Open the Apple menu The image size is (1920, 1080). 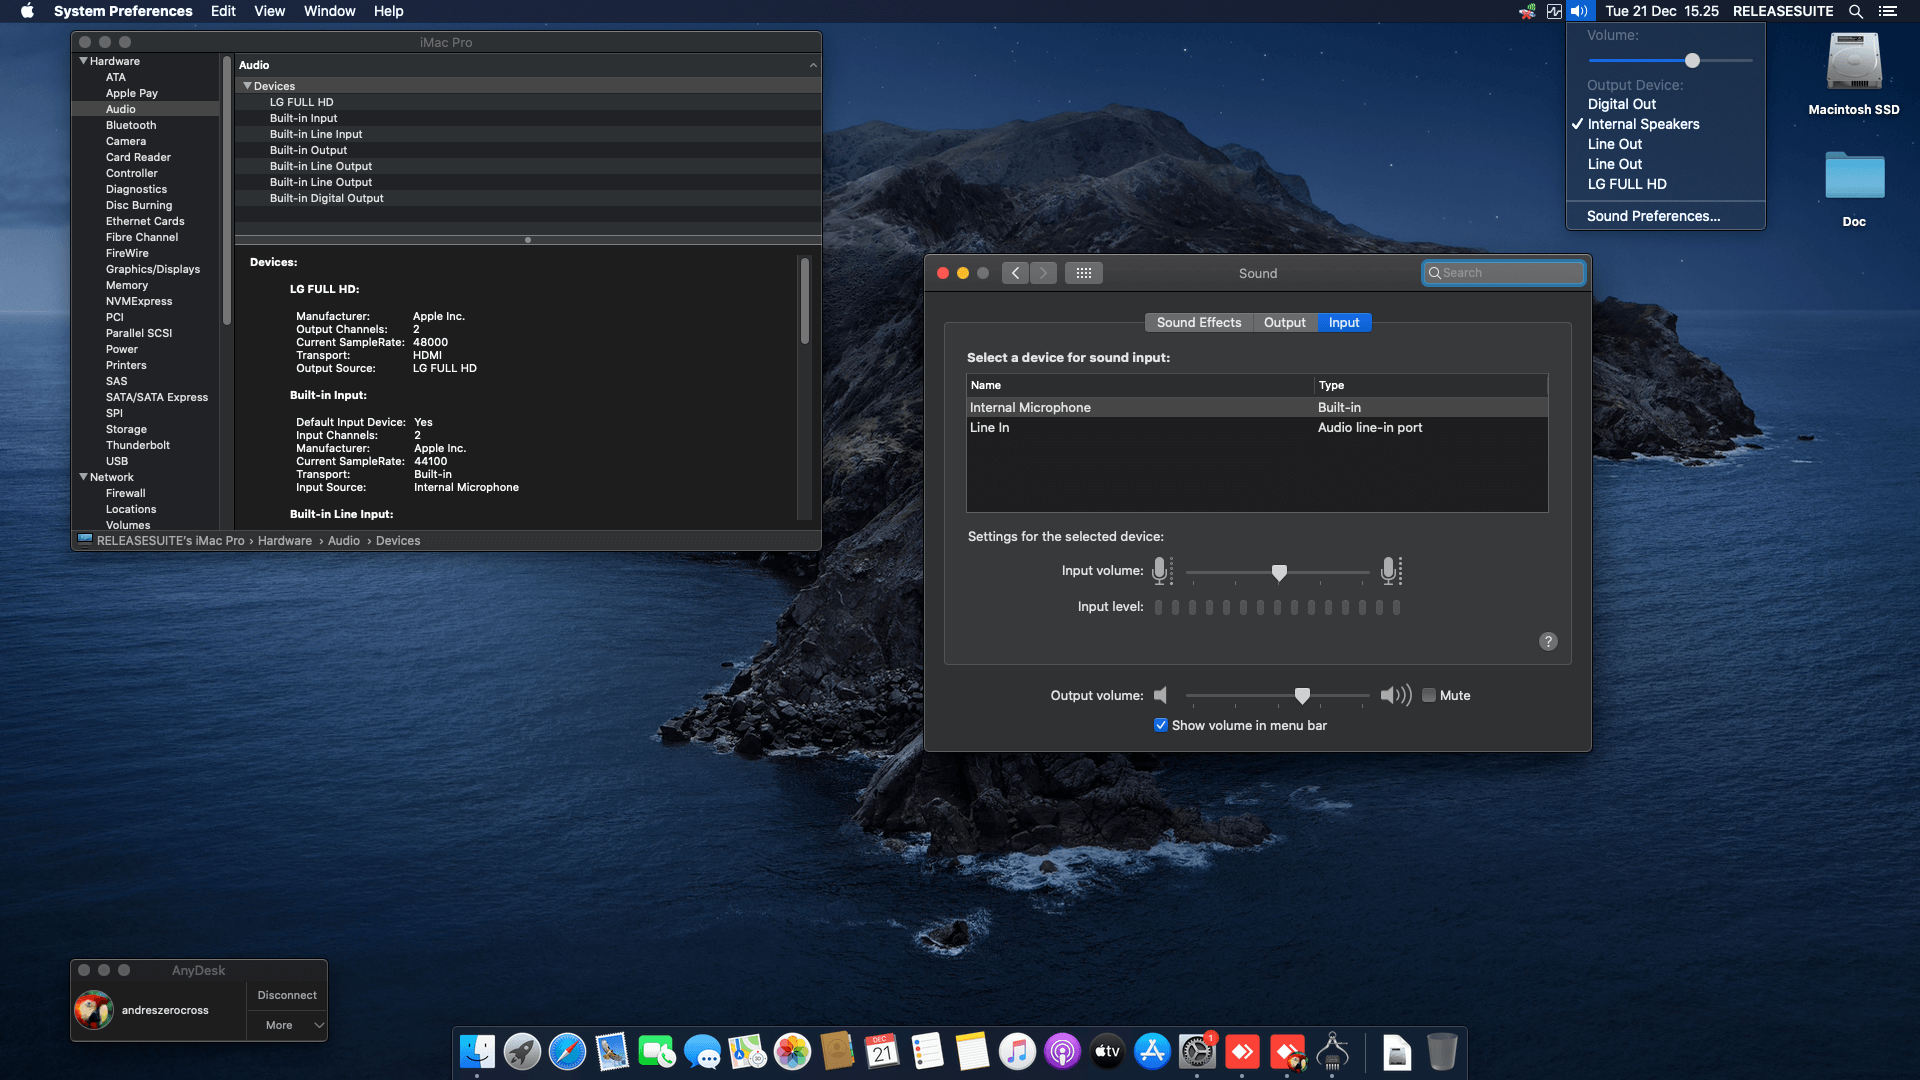(27, 11)
